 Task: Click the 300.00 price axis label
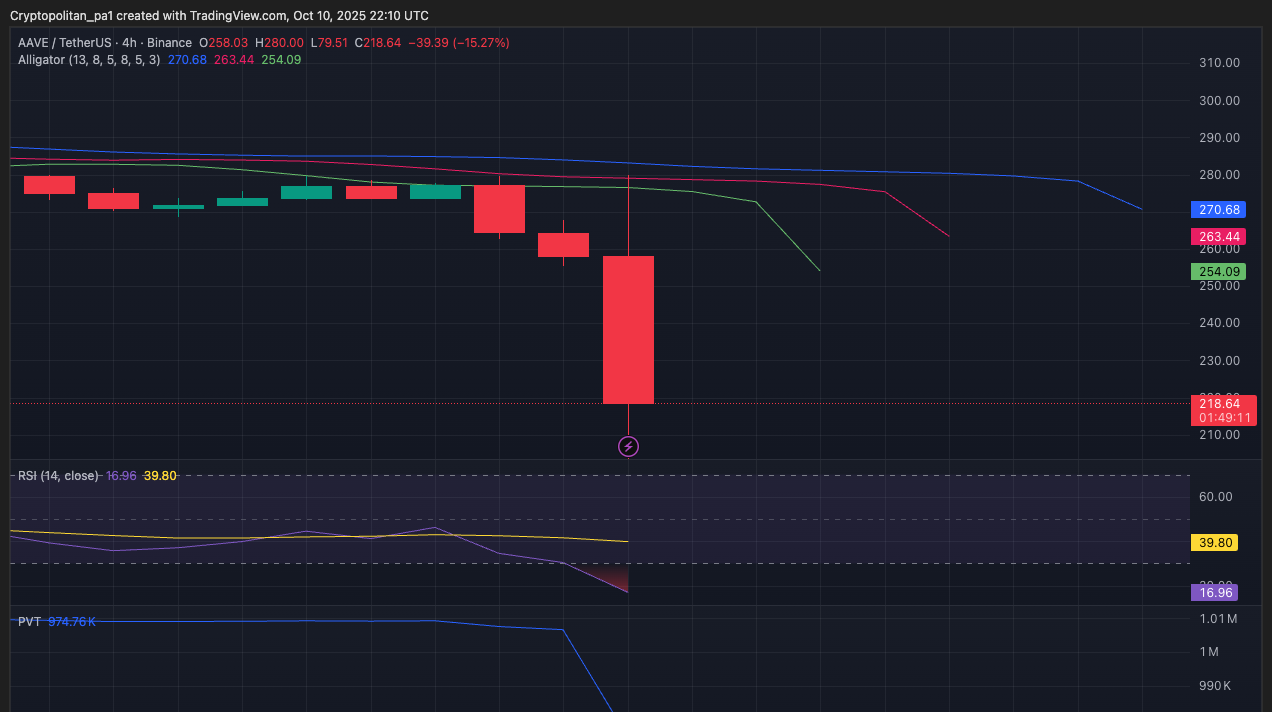[x=1219, y=101]
